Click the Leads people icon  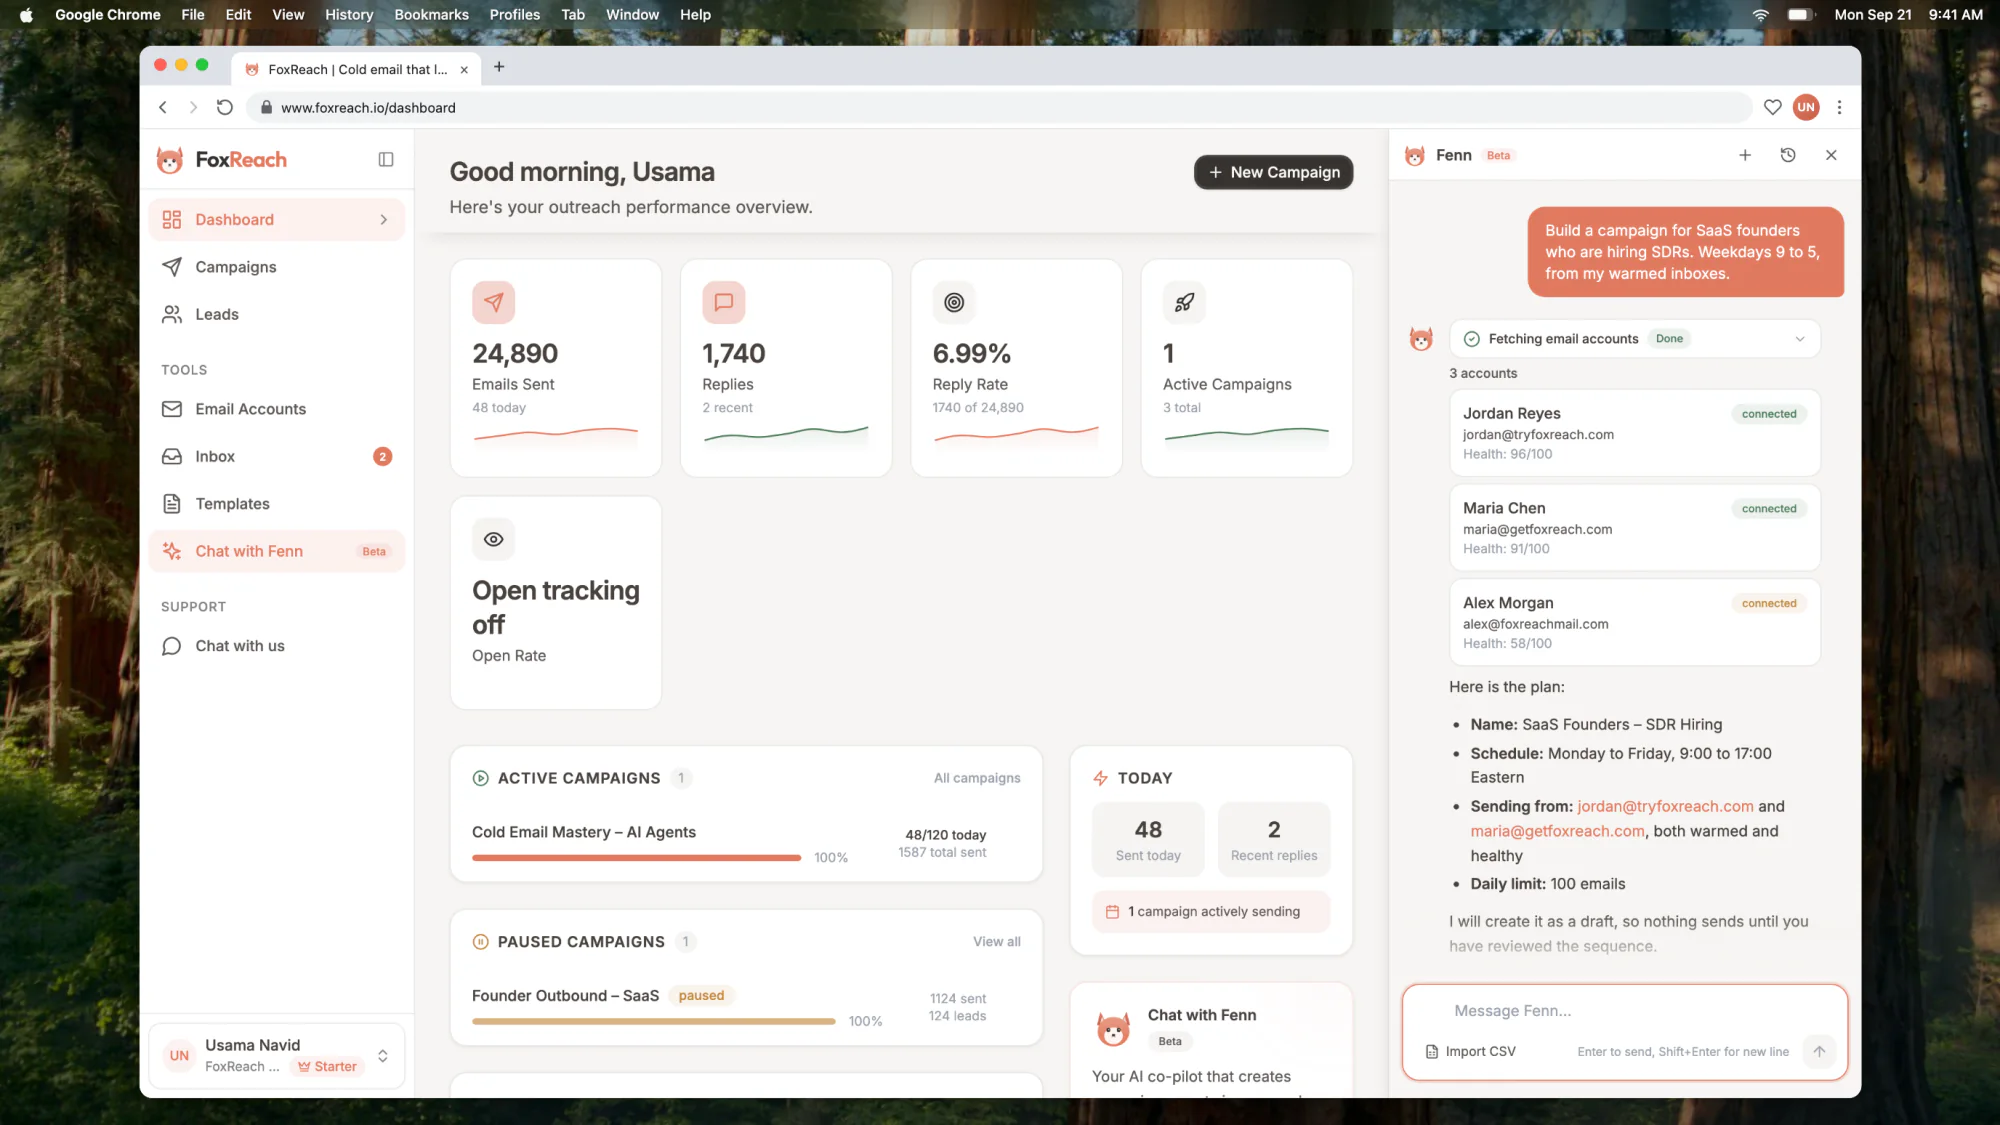172,314
